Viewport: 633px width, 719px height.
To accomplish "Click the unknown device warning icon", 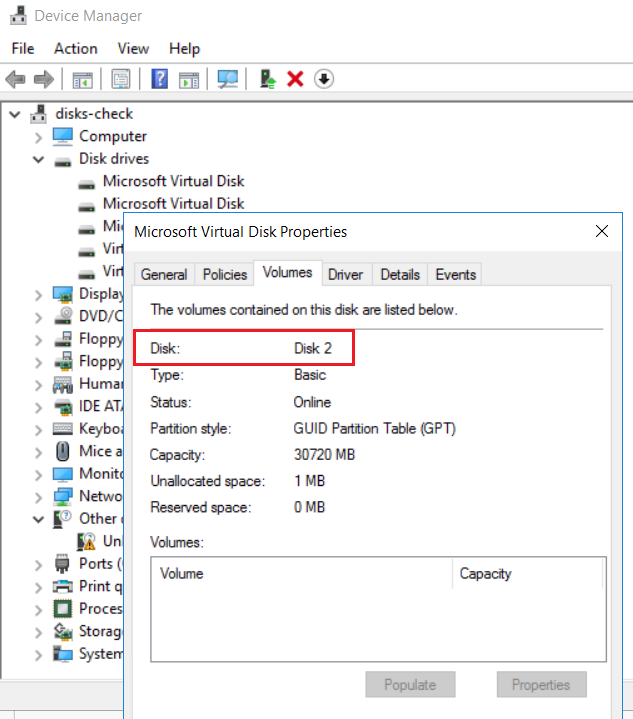I will [x=86, y=542].
